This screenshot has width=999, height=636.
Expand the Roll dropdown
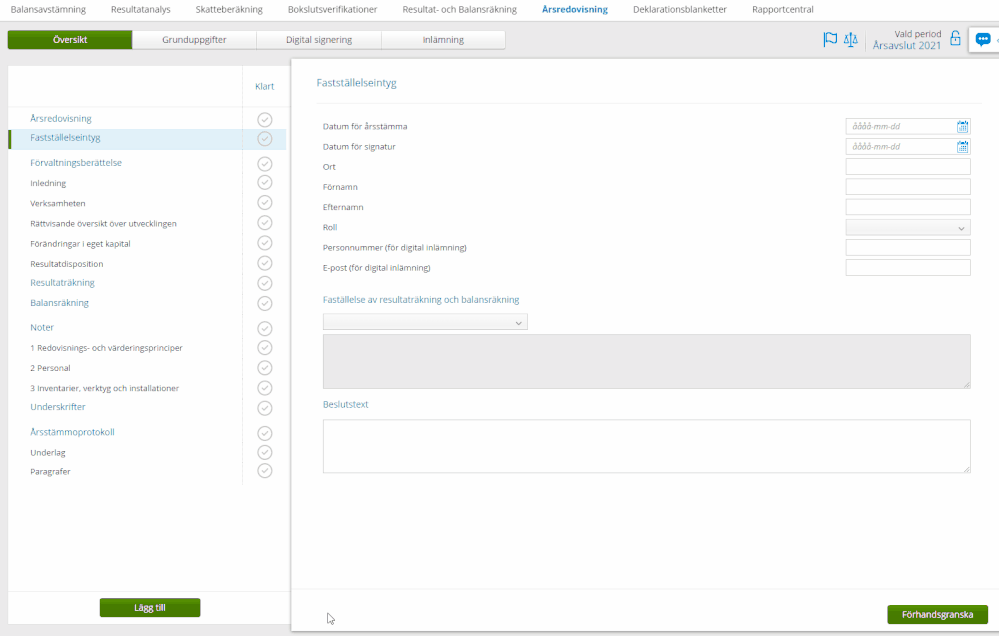(x=908, y=228)
